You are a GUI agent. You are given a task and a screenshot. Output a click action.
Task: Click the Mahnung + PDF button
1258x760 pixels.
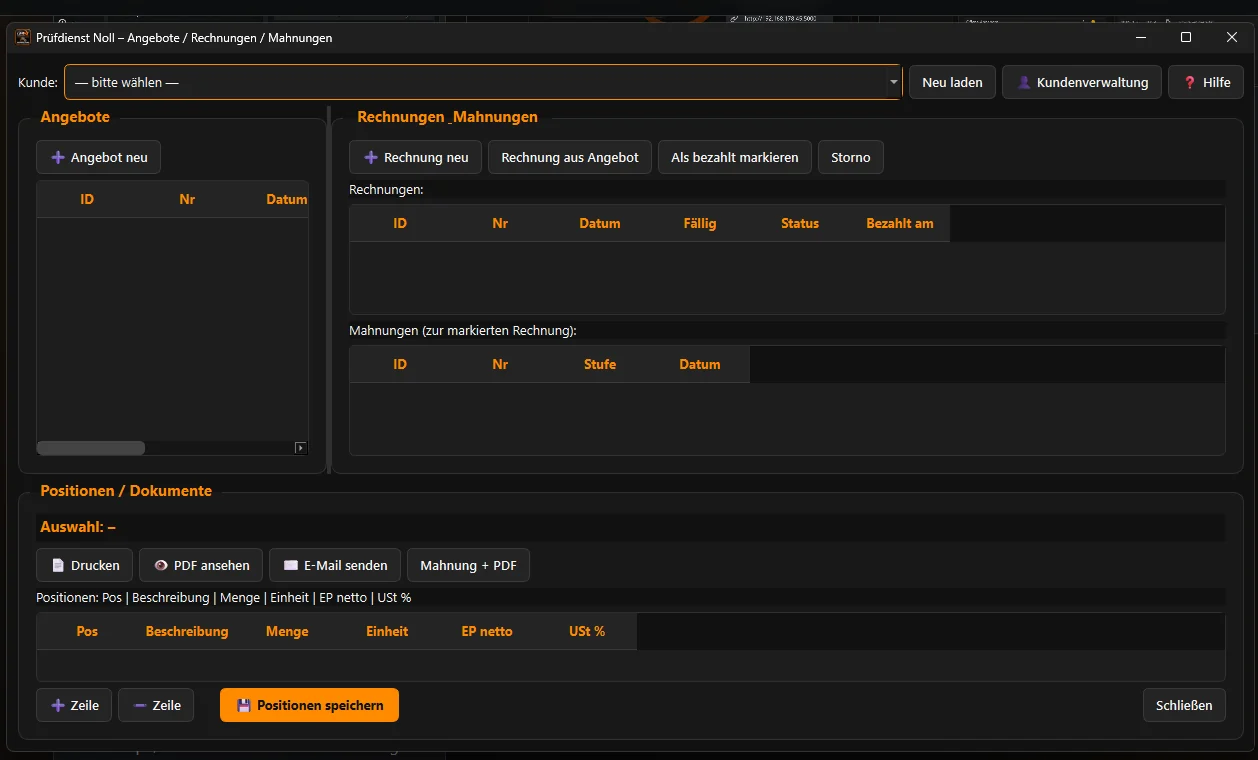point(468,565)
